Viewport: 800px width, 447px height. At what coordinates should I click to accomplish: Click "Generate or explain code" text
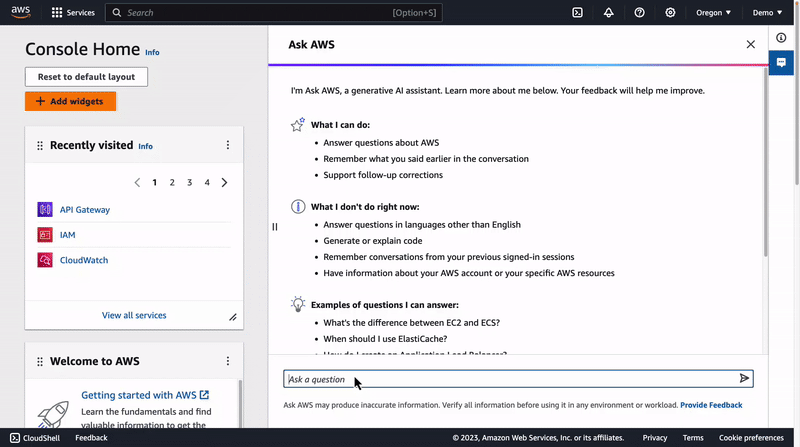click(x=372, y=241)
